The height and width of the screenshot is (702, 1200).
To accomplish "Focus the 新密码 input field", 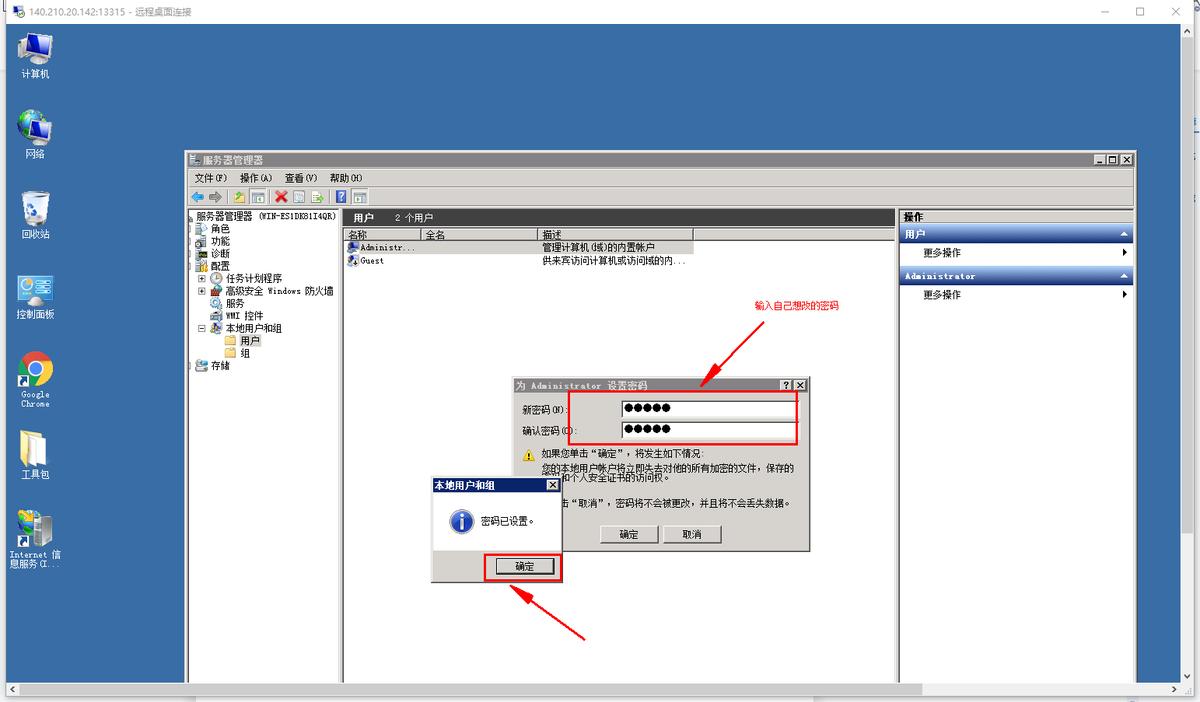I will coord(707,409).
